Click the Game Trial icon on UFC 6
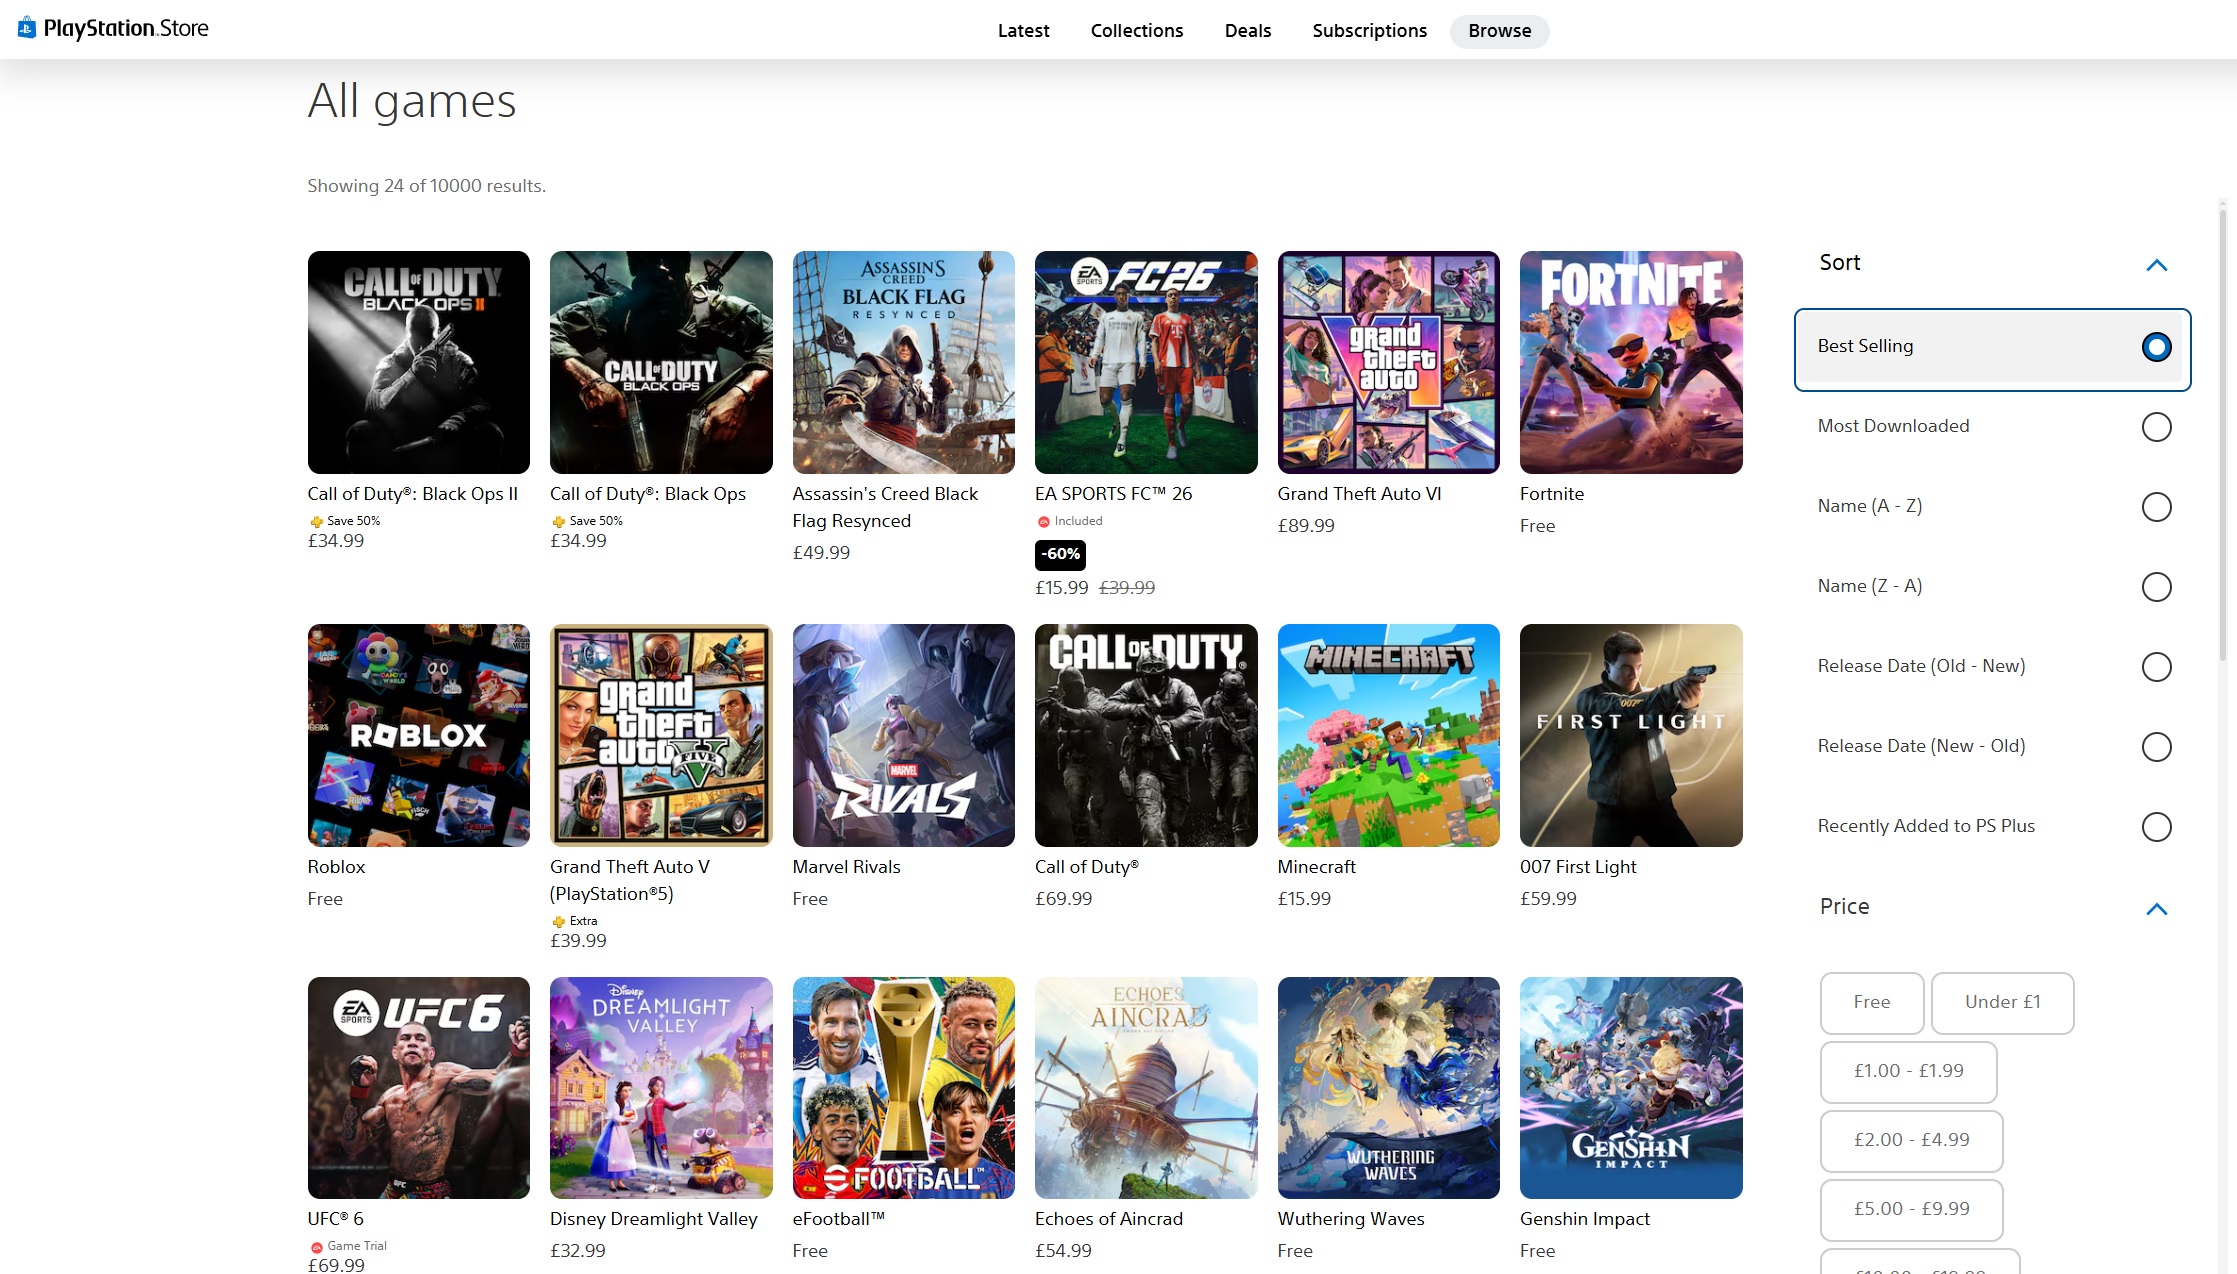The height and width of the screenshot is (1274, 2237). tap(316, 1247)
